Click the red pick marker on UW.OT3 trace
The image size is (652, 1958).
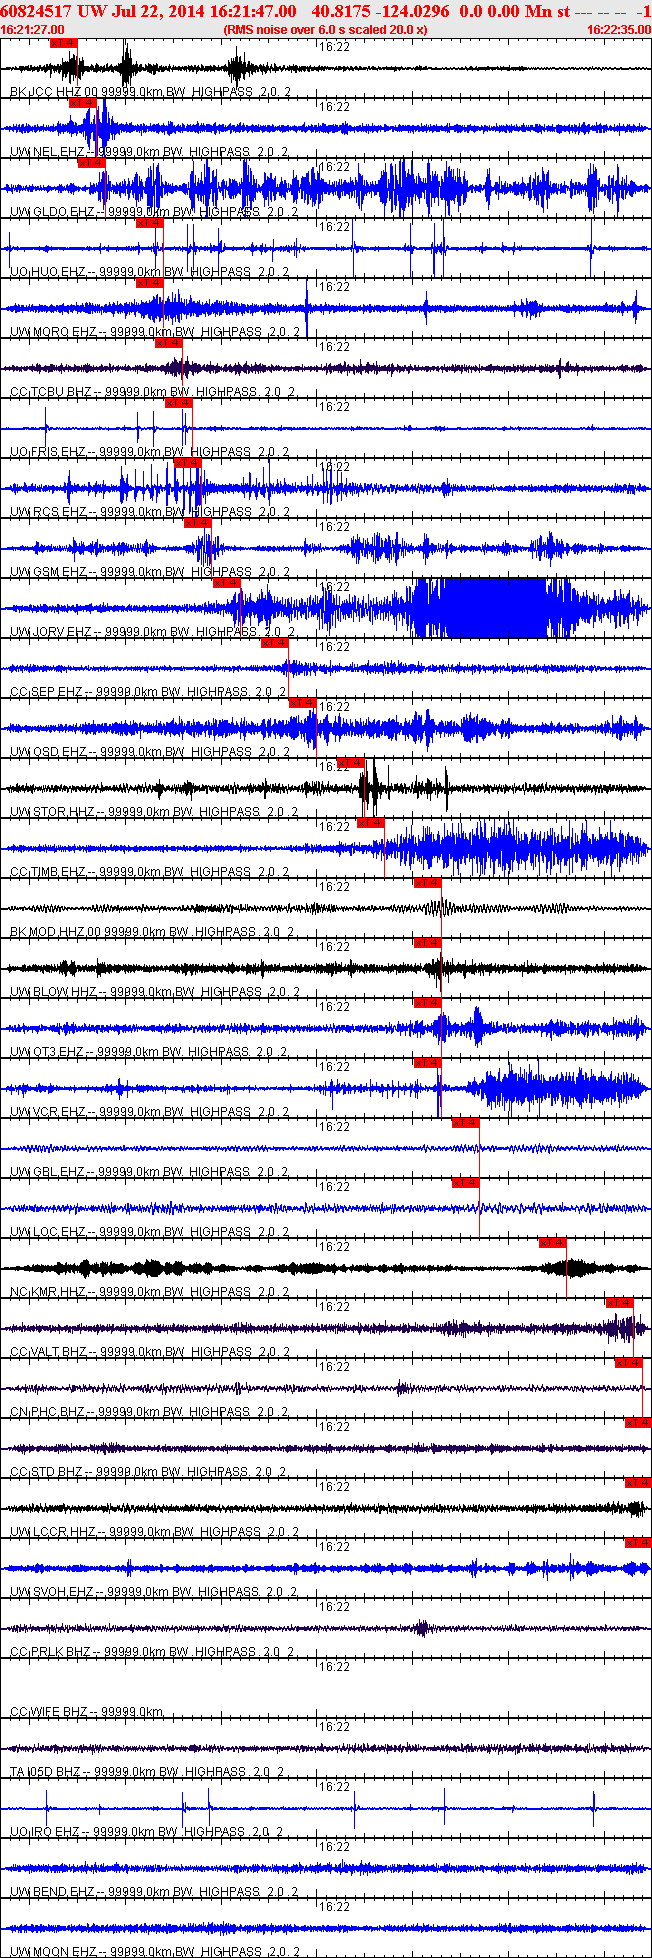tap(428, 1003)
